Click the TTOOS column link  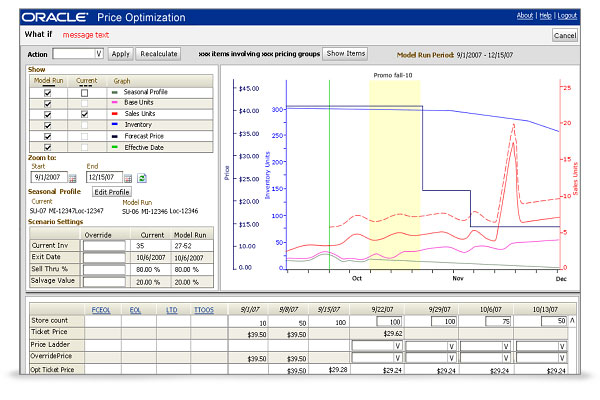[204, 310]
